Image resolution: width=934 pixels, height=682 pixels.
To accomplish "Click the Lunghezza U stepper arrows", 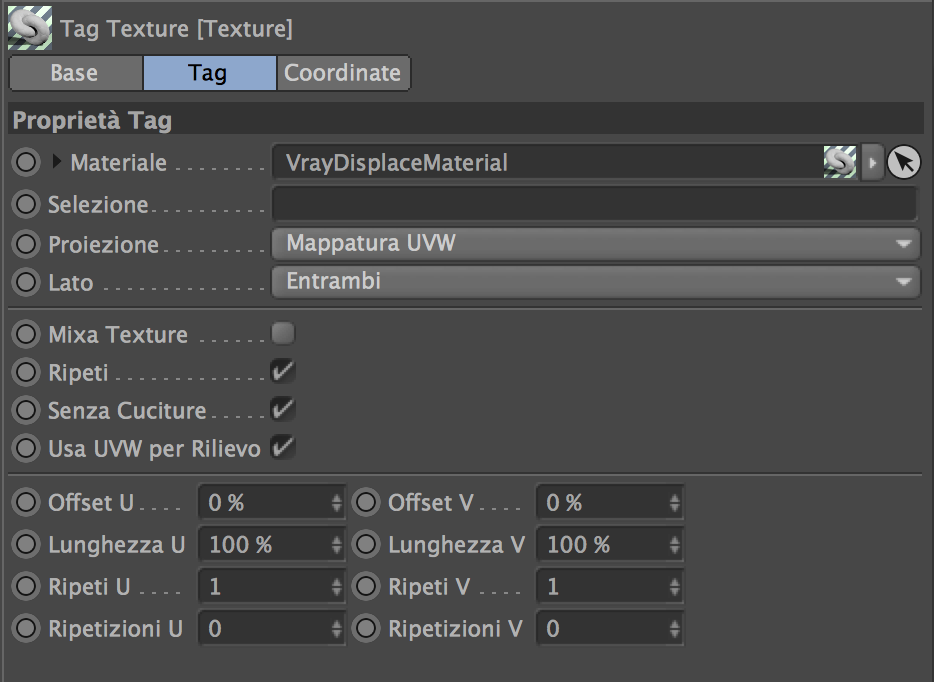I will pyautogui.click(x=337, y=545).
